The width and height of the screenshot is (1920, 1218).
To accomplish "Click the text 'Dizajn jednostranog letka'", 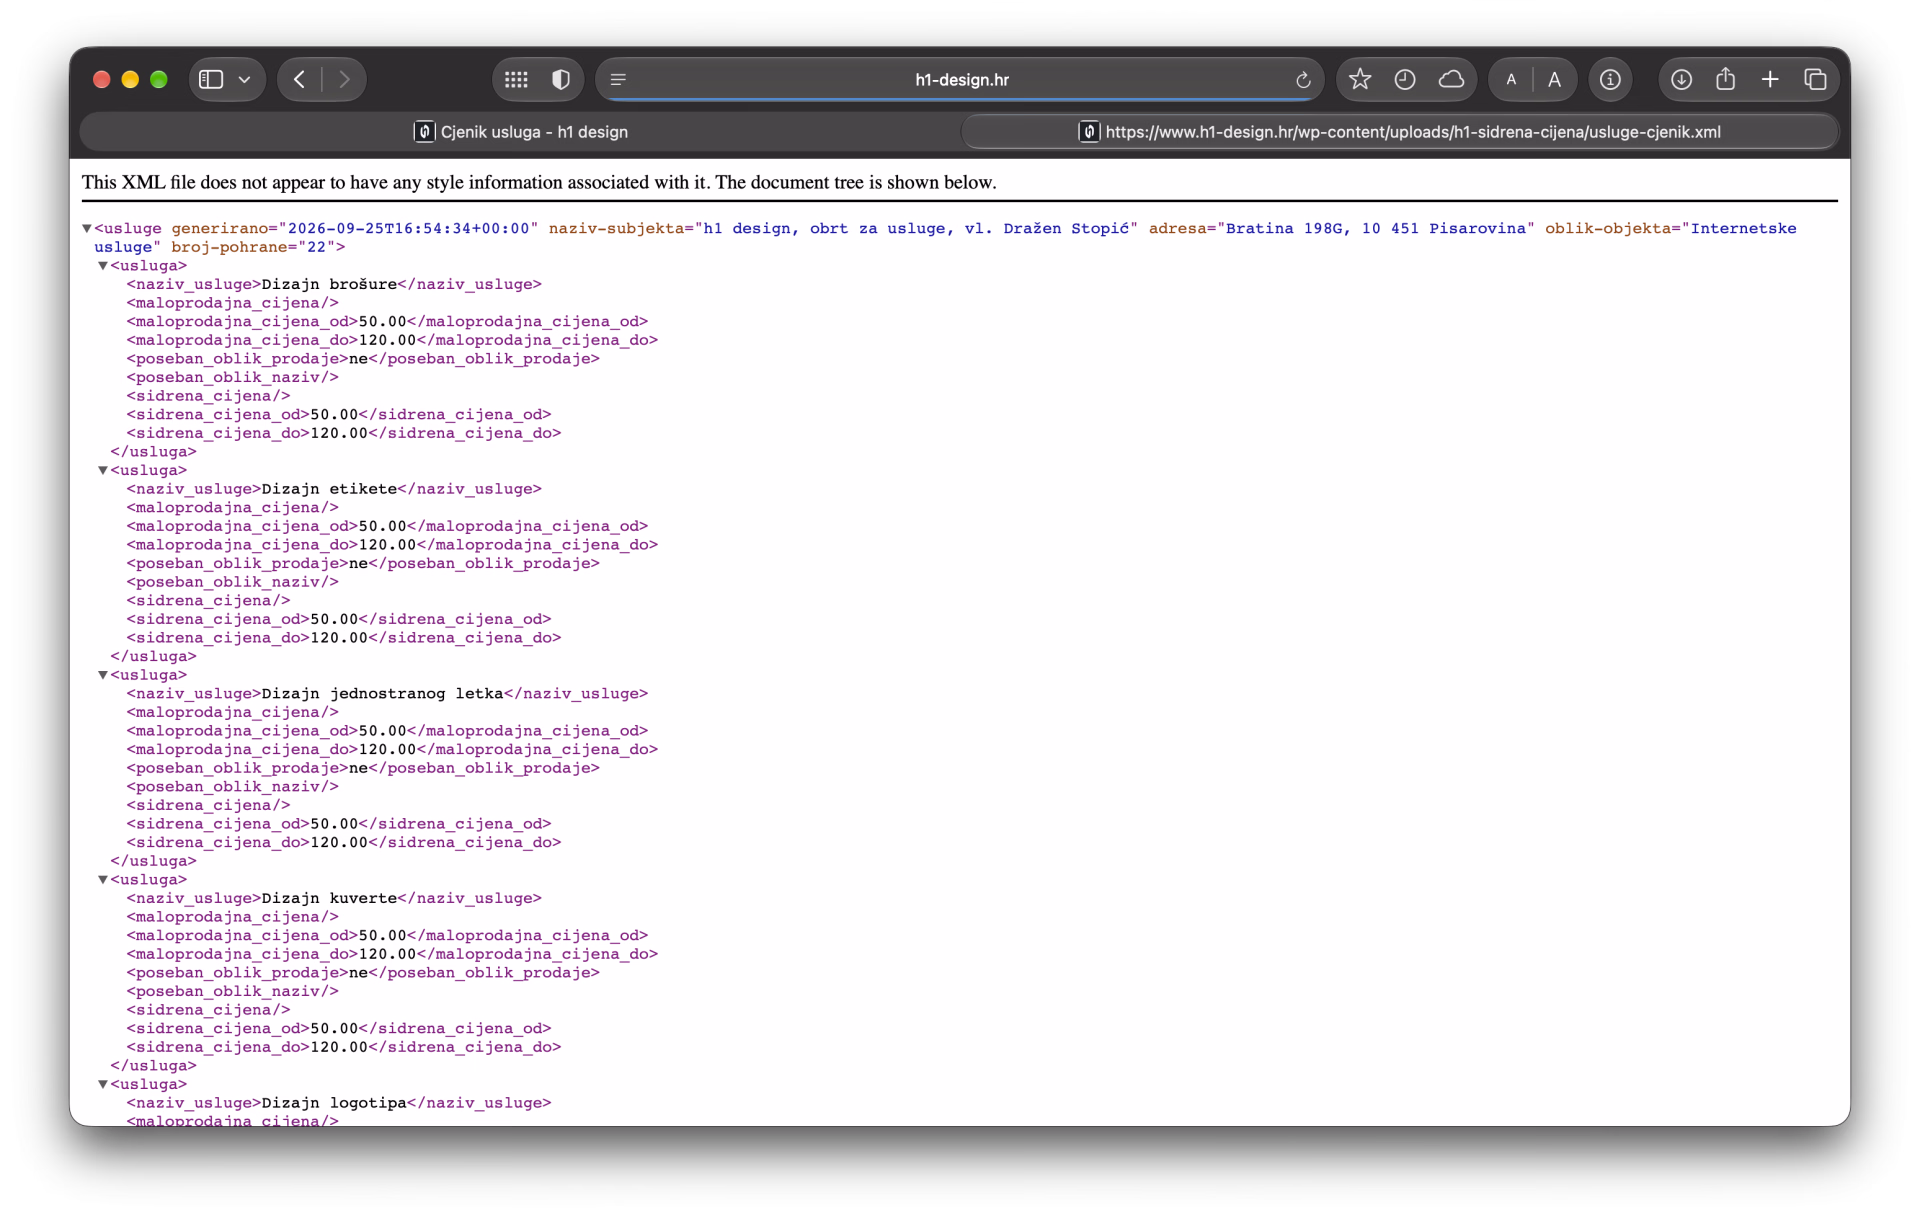I will pyautogui.click(x=383, y=694).
